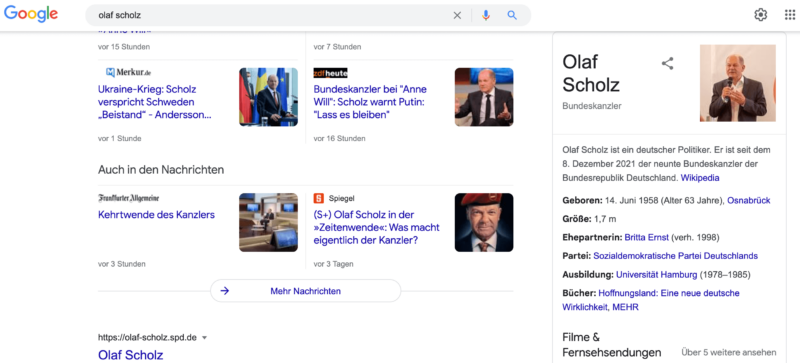Open article Kehrtwende des Kanzlers

(x=156, y=215)
